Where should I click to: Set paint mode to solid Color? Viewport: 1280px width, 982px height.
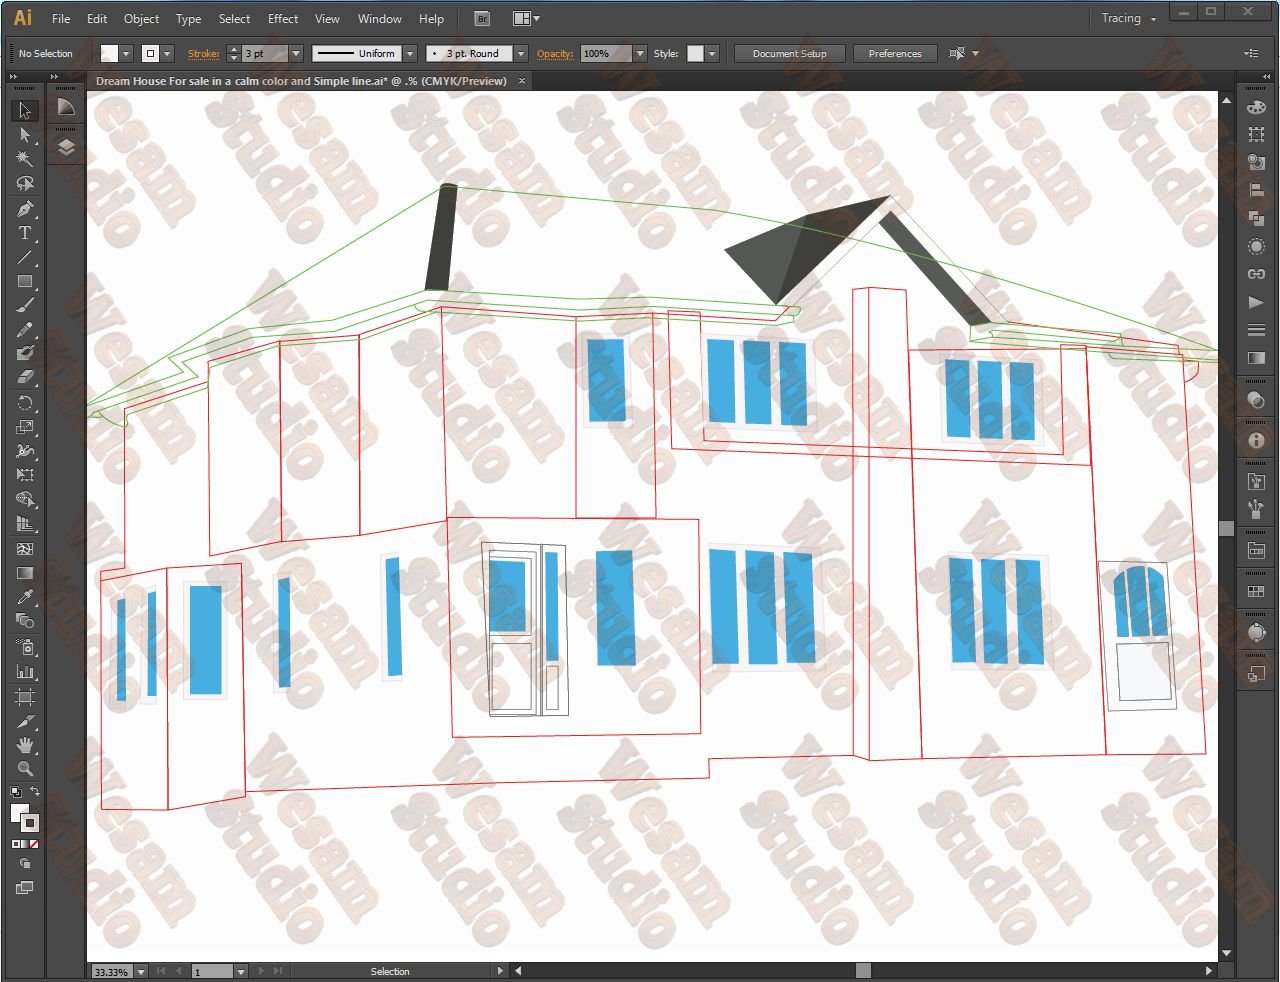tap(15, 844)
